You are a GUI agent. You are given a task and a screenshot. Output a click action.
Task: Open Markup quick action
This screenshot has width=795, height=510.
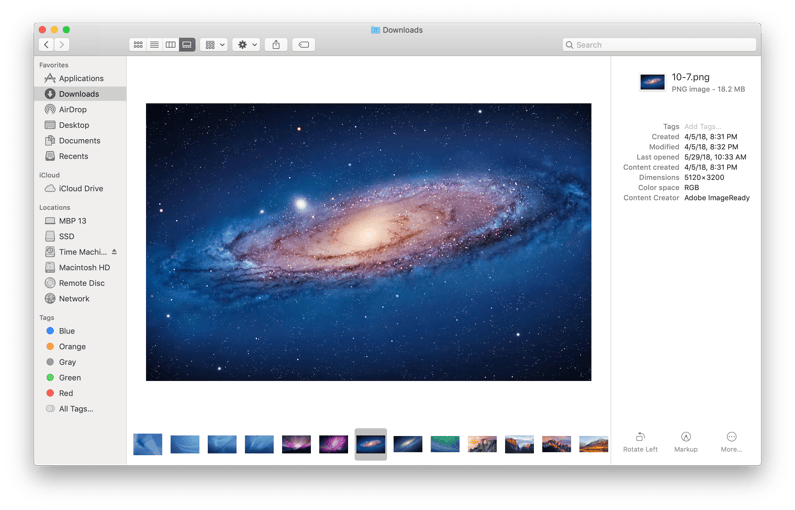point(685,442)
